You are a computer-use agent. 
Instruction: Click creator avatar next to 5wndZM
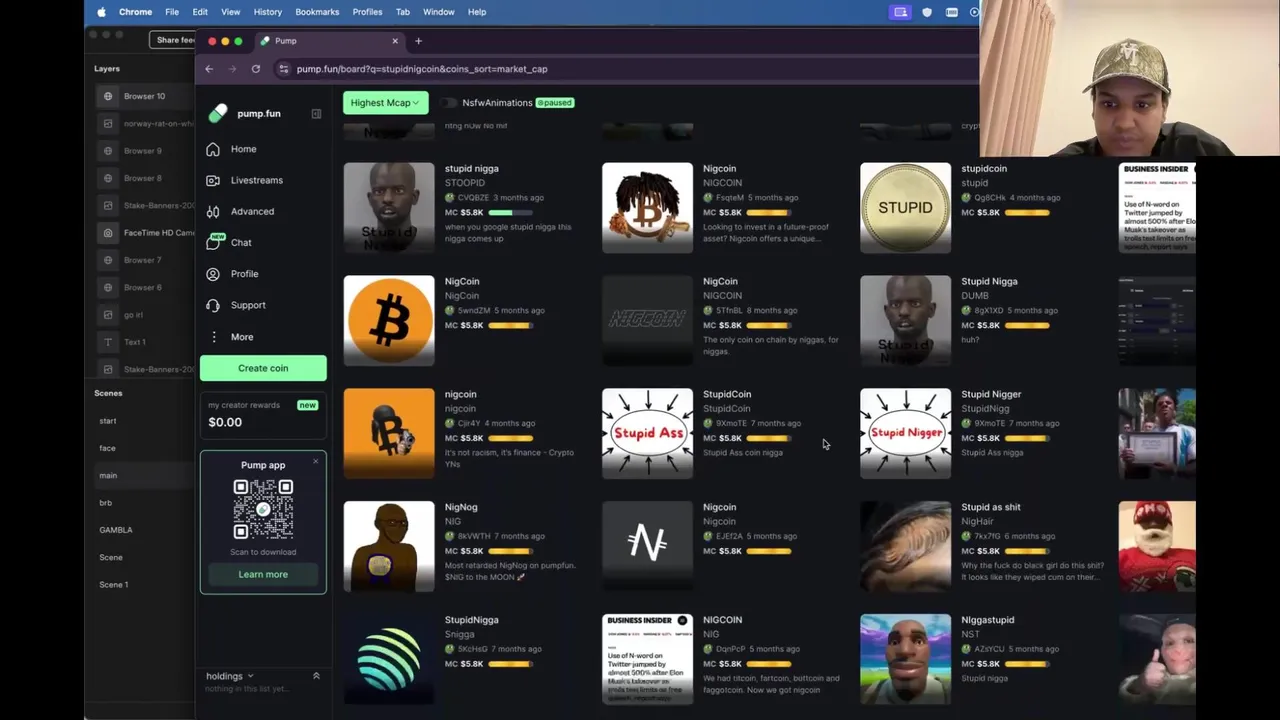tap(450, 311)
